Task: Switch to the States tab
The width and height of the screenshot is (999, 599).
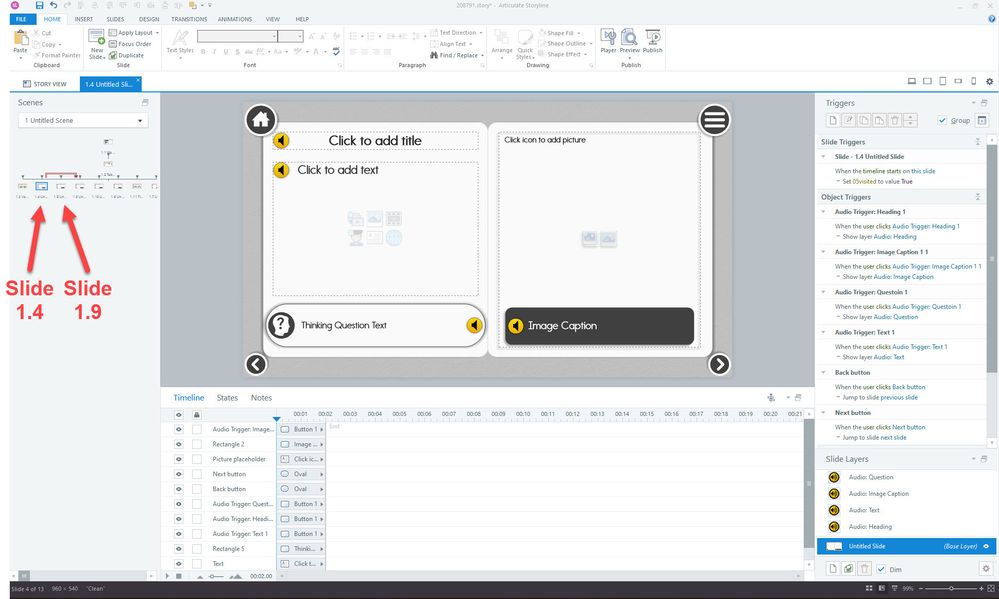Action: pos(227,398)
